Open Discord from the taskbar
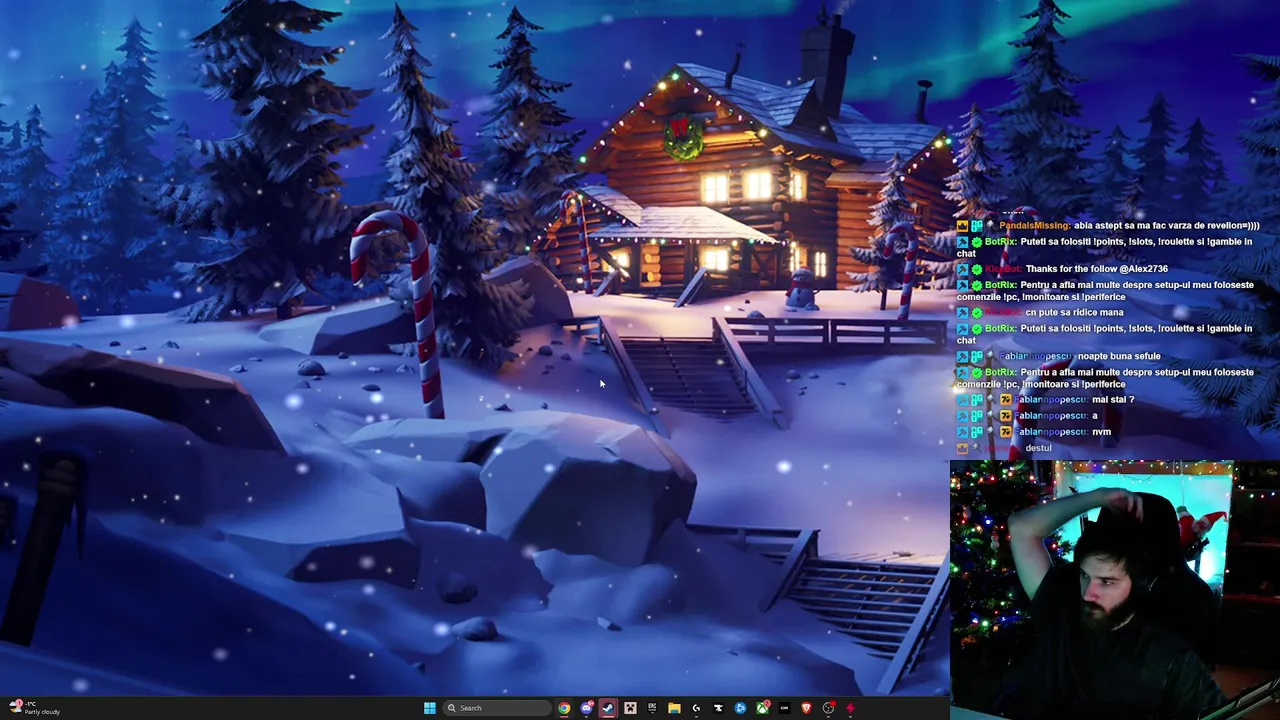The image size is (1280, 720). click(587, 708)
